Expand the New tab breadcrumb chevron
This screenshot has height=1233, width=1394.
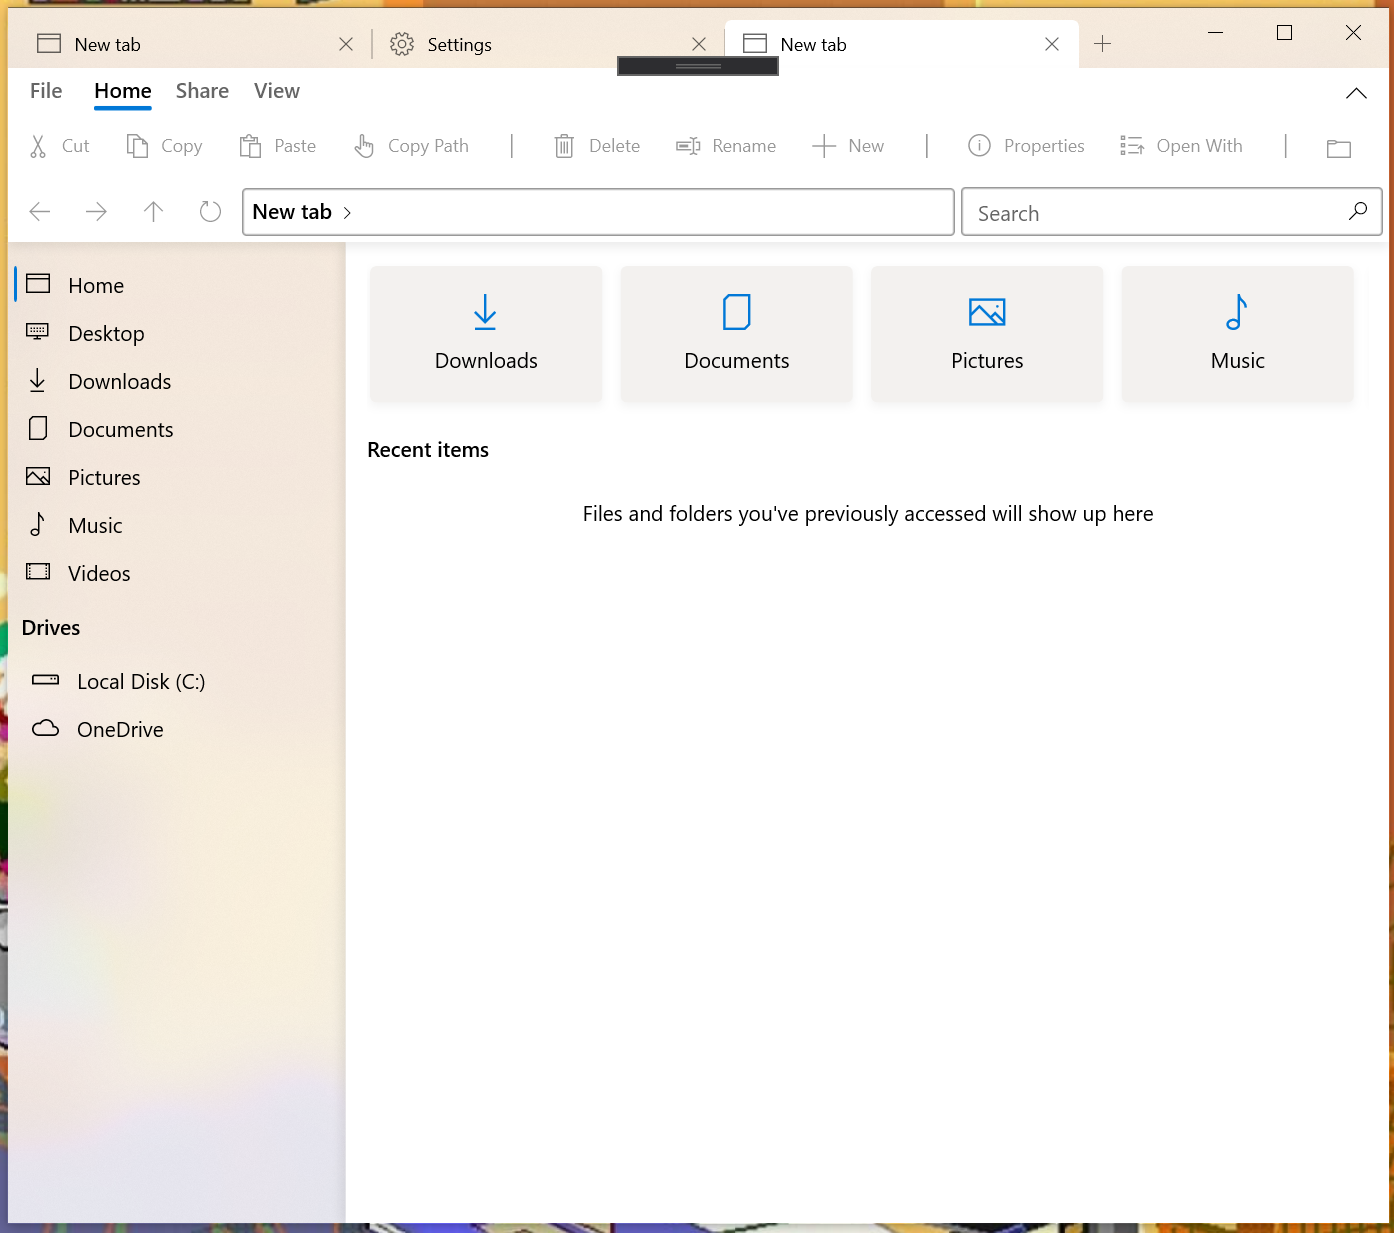pyautogui.click(x=348, y=212)
